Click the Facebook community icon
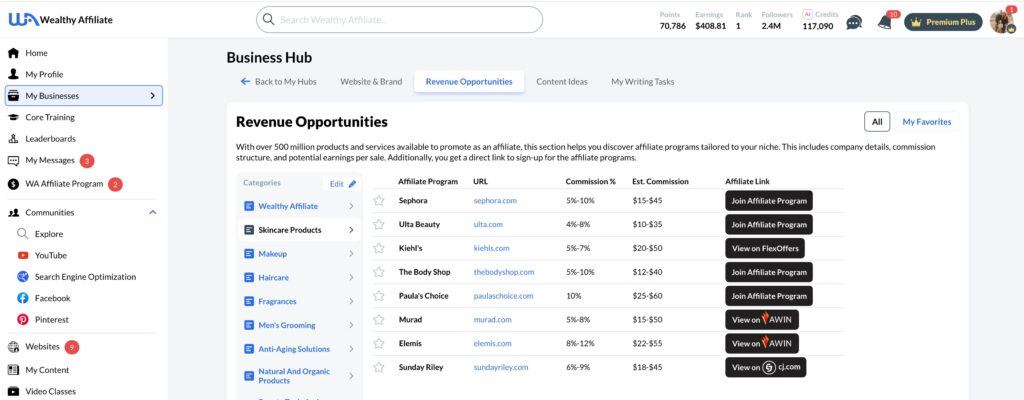This screenshot has width=1024, height=400. (x=23, y=298)
